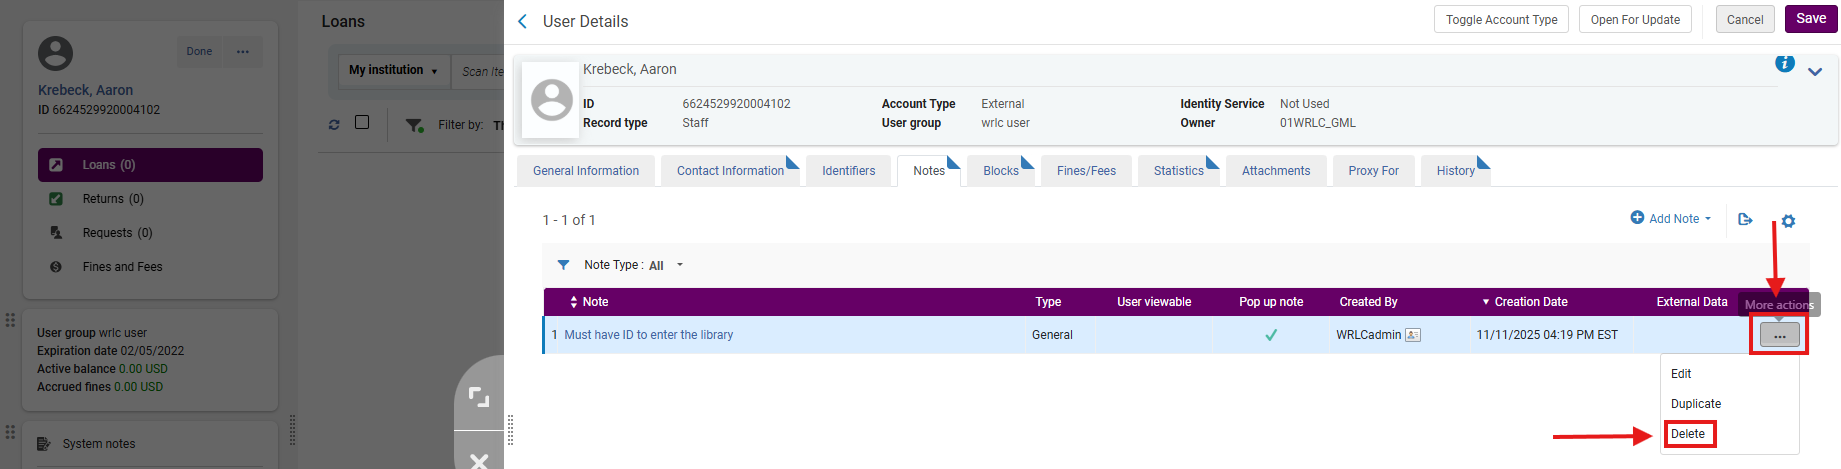Collapse the user summary chevron
Image resolution: width=1841 pixels, height=469 pixels.
[x=1815, y=71]
